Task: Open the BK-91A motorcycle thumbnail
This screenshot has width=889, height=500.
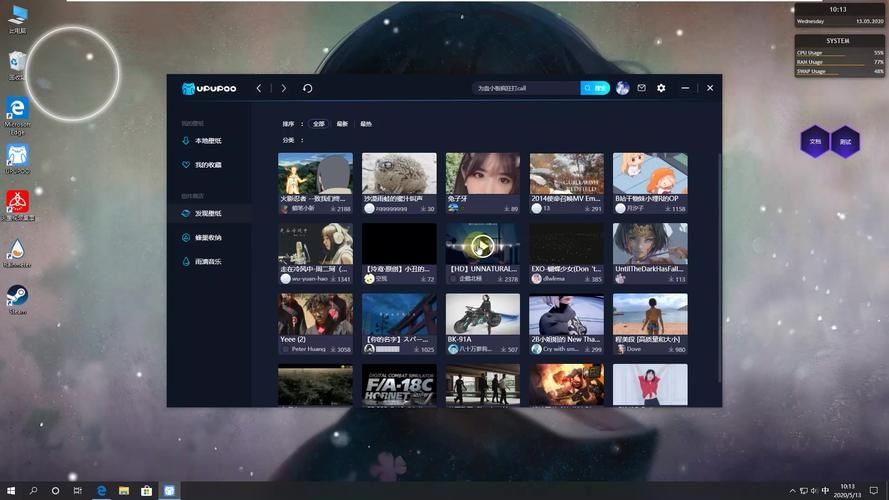Action: [x=482, y=314]
